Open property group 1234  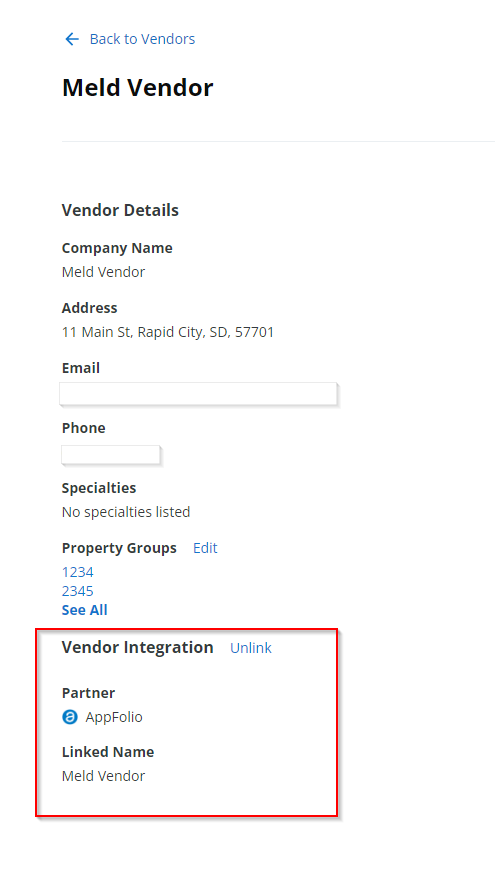(77, 572)
